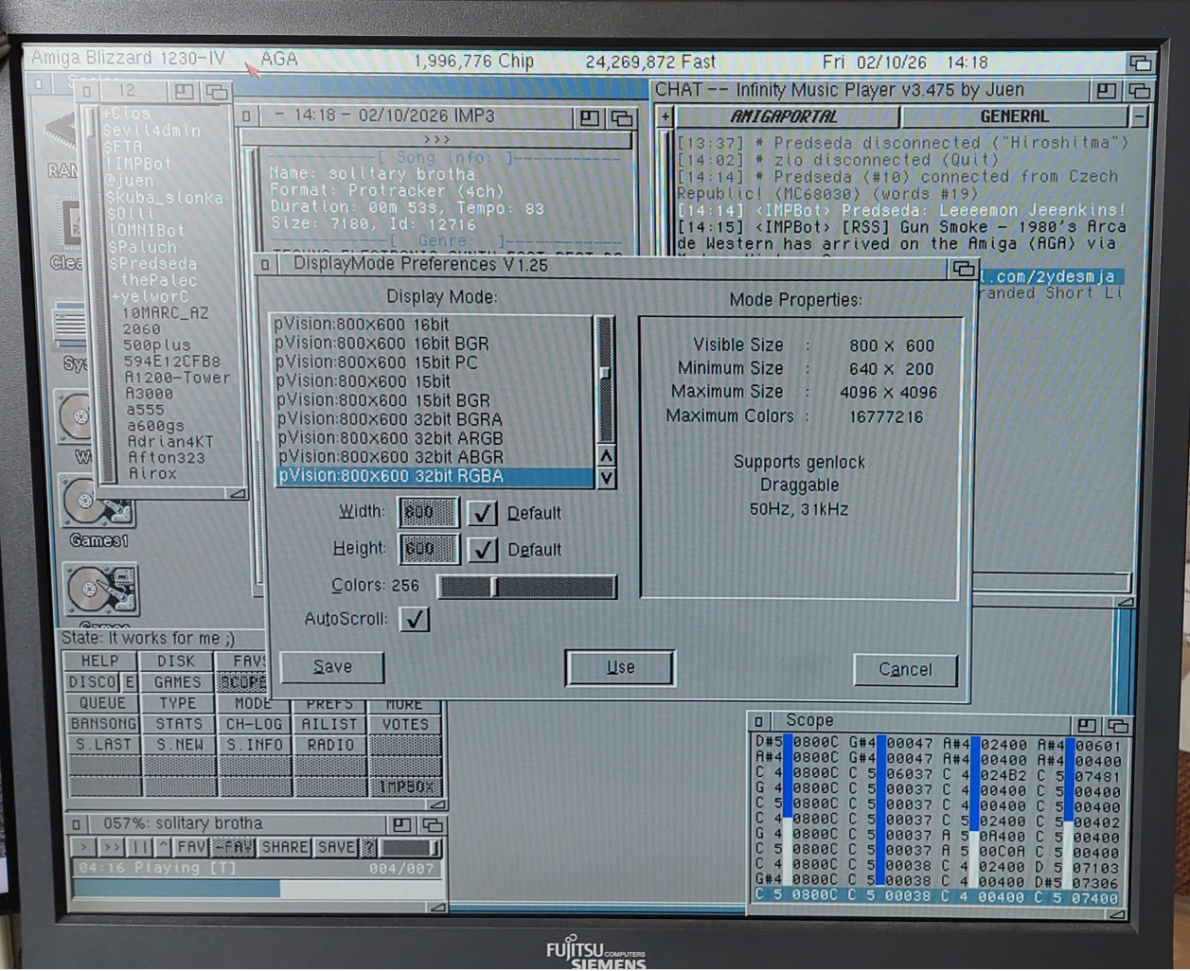Share the current song with SHARE button
Image resolution: width=1190 pixels, height=971 pixels.
[x=285, y=846]
